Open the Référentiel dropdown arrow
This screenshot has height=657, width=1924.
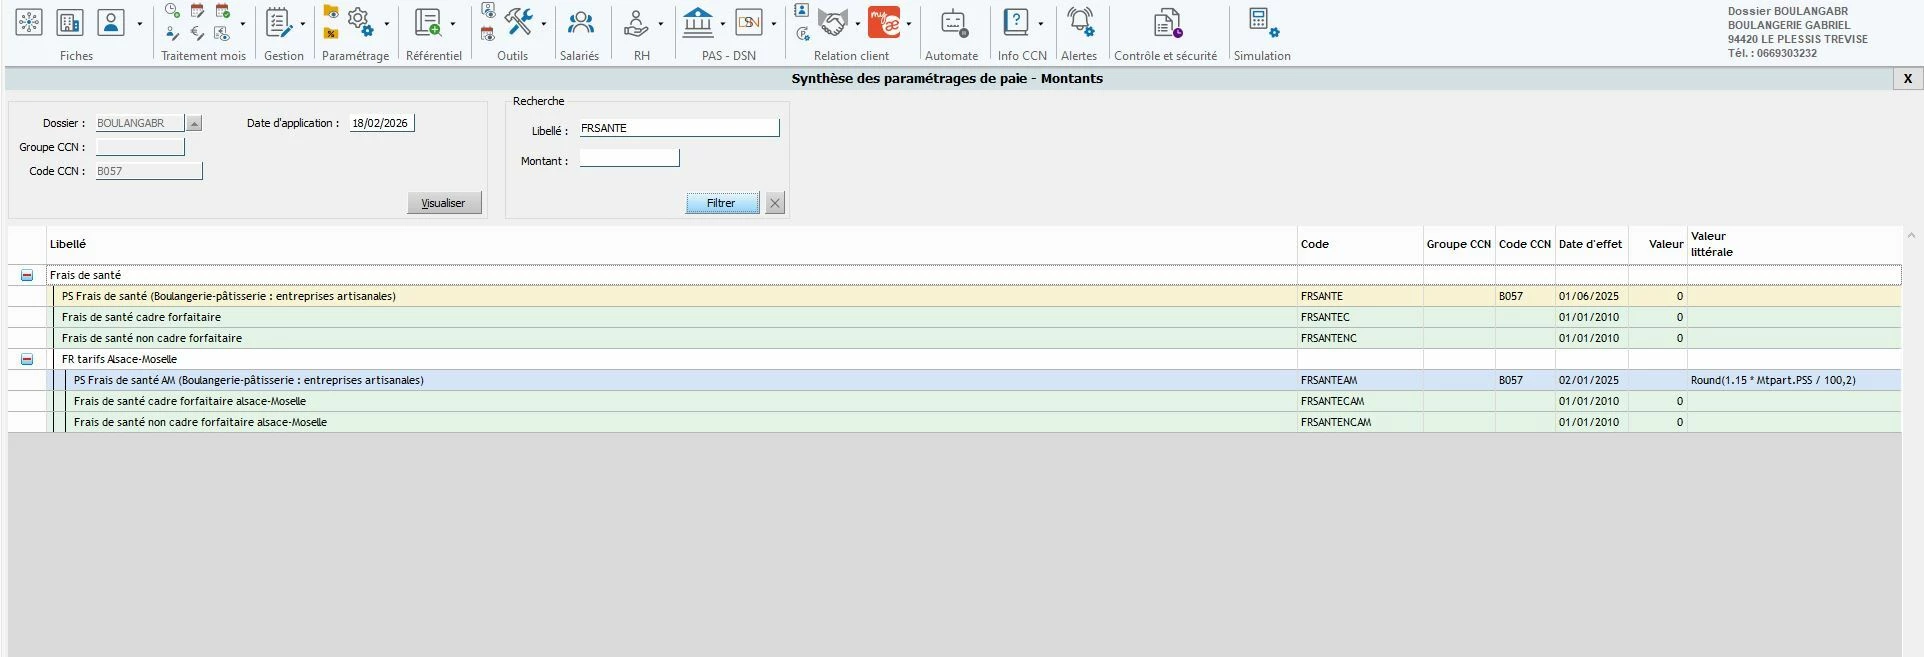(x=453, y=24)
